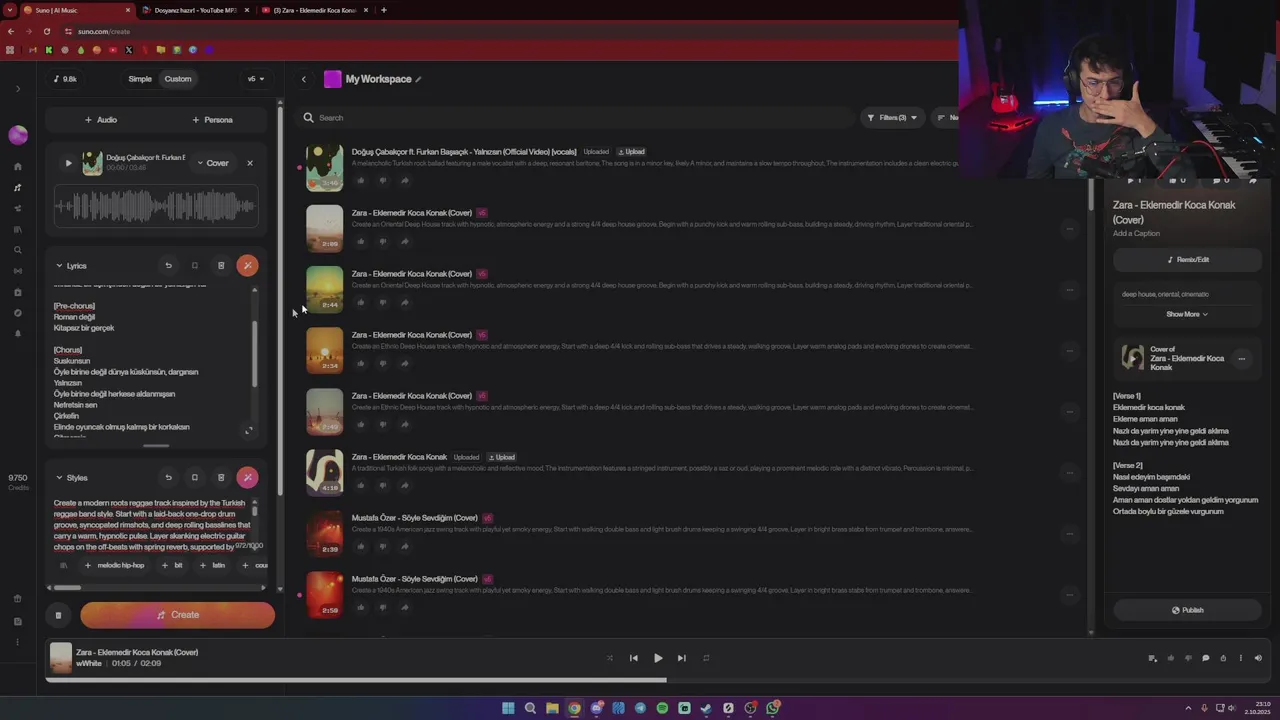The width and height of the screenshot is (1280, 720).
Task: Like the now-playing track in player
Action: pos(1171,658)
